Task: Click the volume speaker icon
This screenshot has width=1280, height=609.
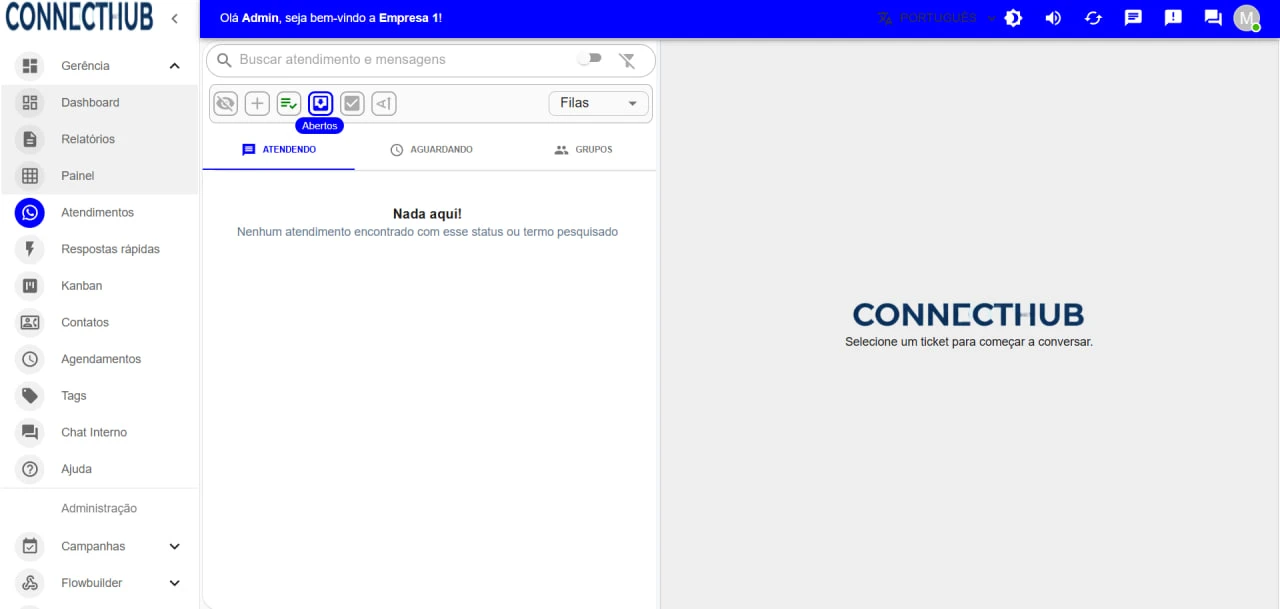Action: click(x=1053, y=18)
